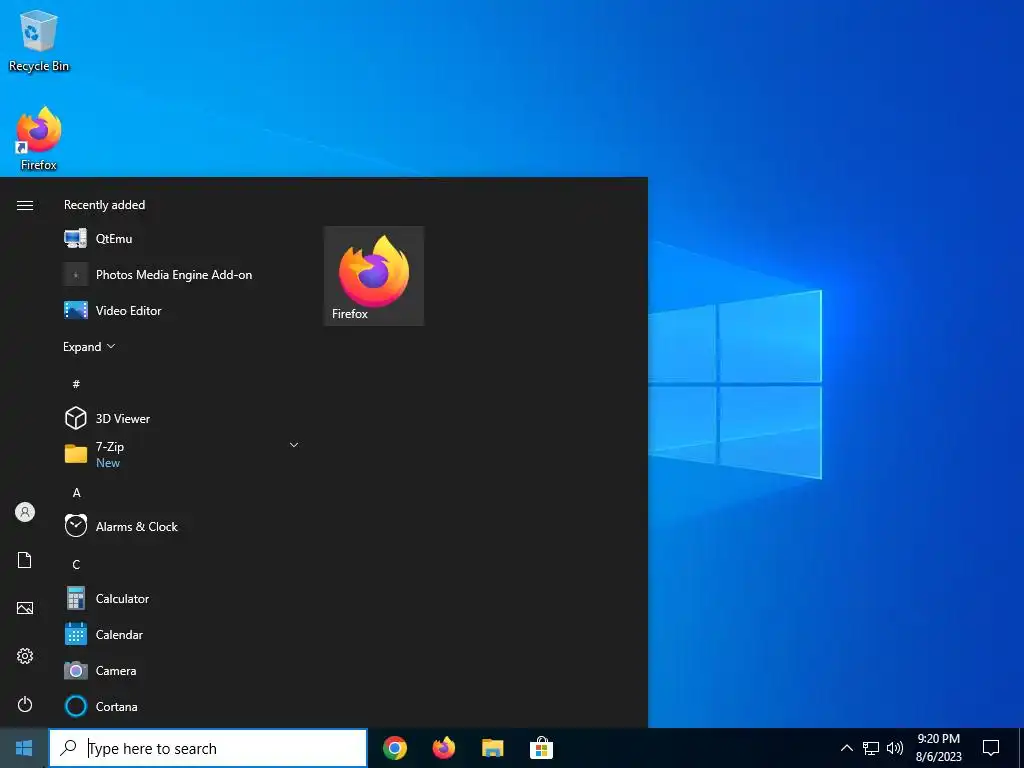Click the pinned Firefox tile
Screen dimensions: 1024x768
point(374,276)
